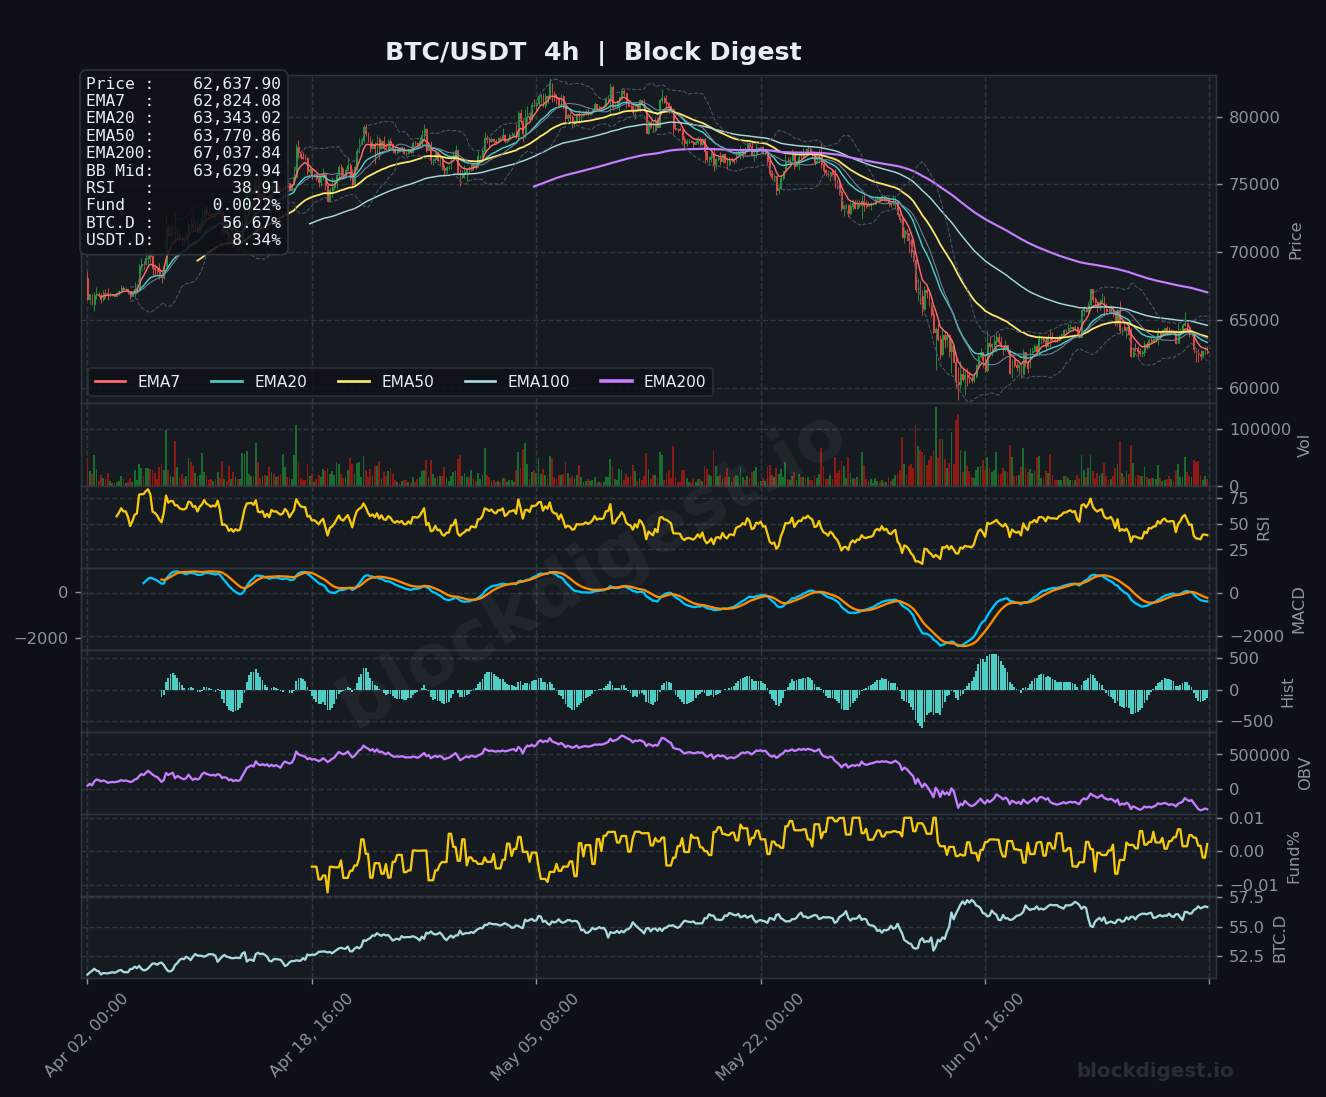Click the Fund% axis label
Image resolution: width=1326 pixels, height=1097 pixels.
point(1293,857)
